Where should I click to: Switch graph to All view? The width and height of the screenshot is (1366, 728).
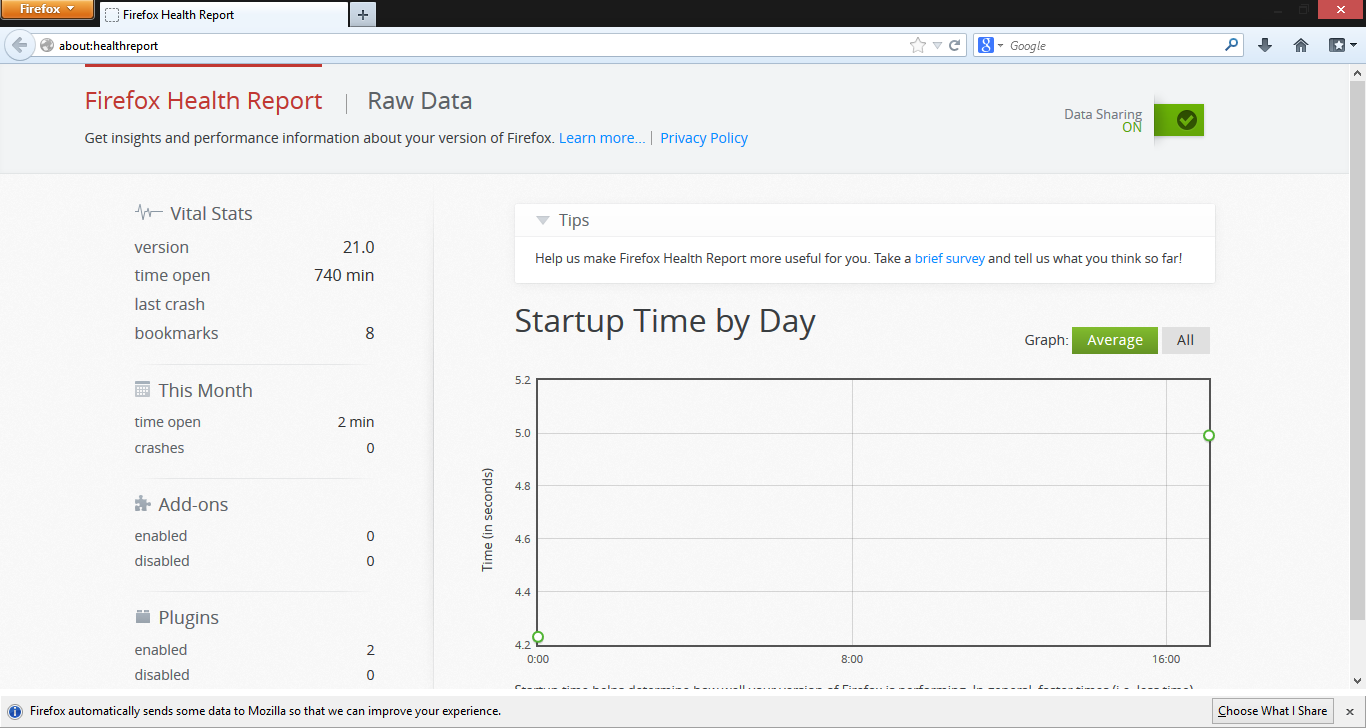coord(1185,340)
